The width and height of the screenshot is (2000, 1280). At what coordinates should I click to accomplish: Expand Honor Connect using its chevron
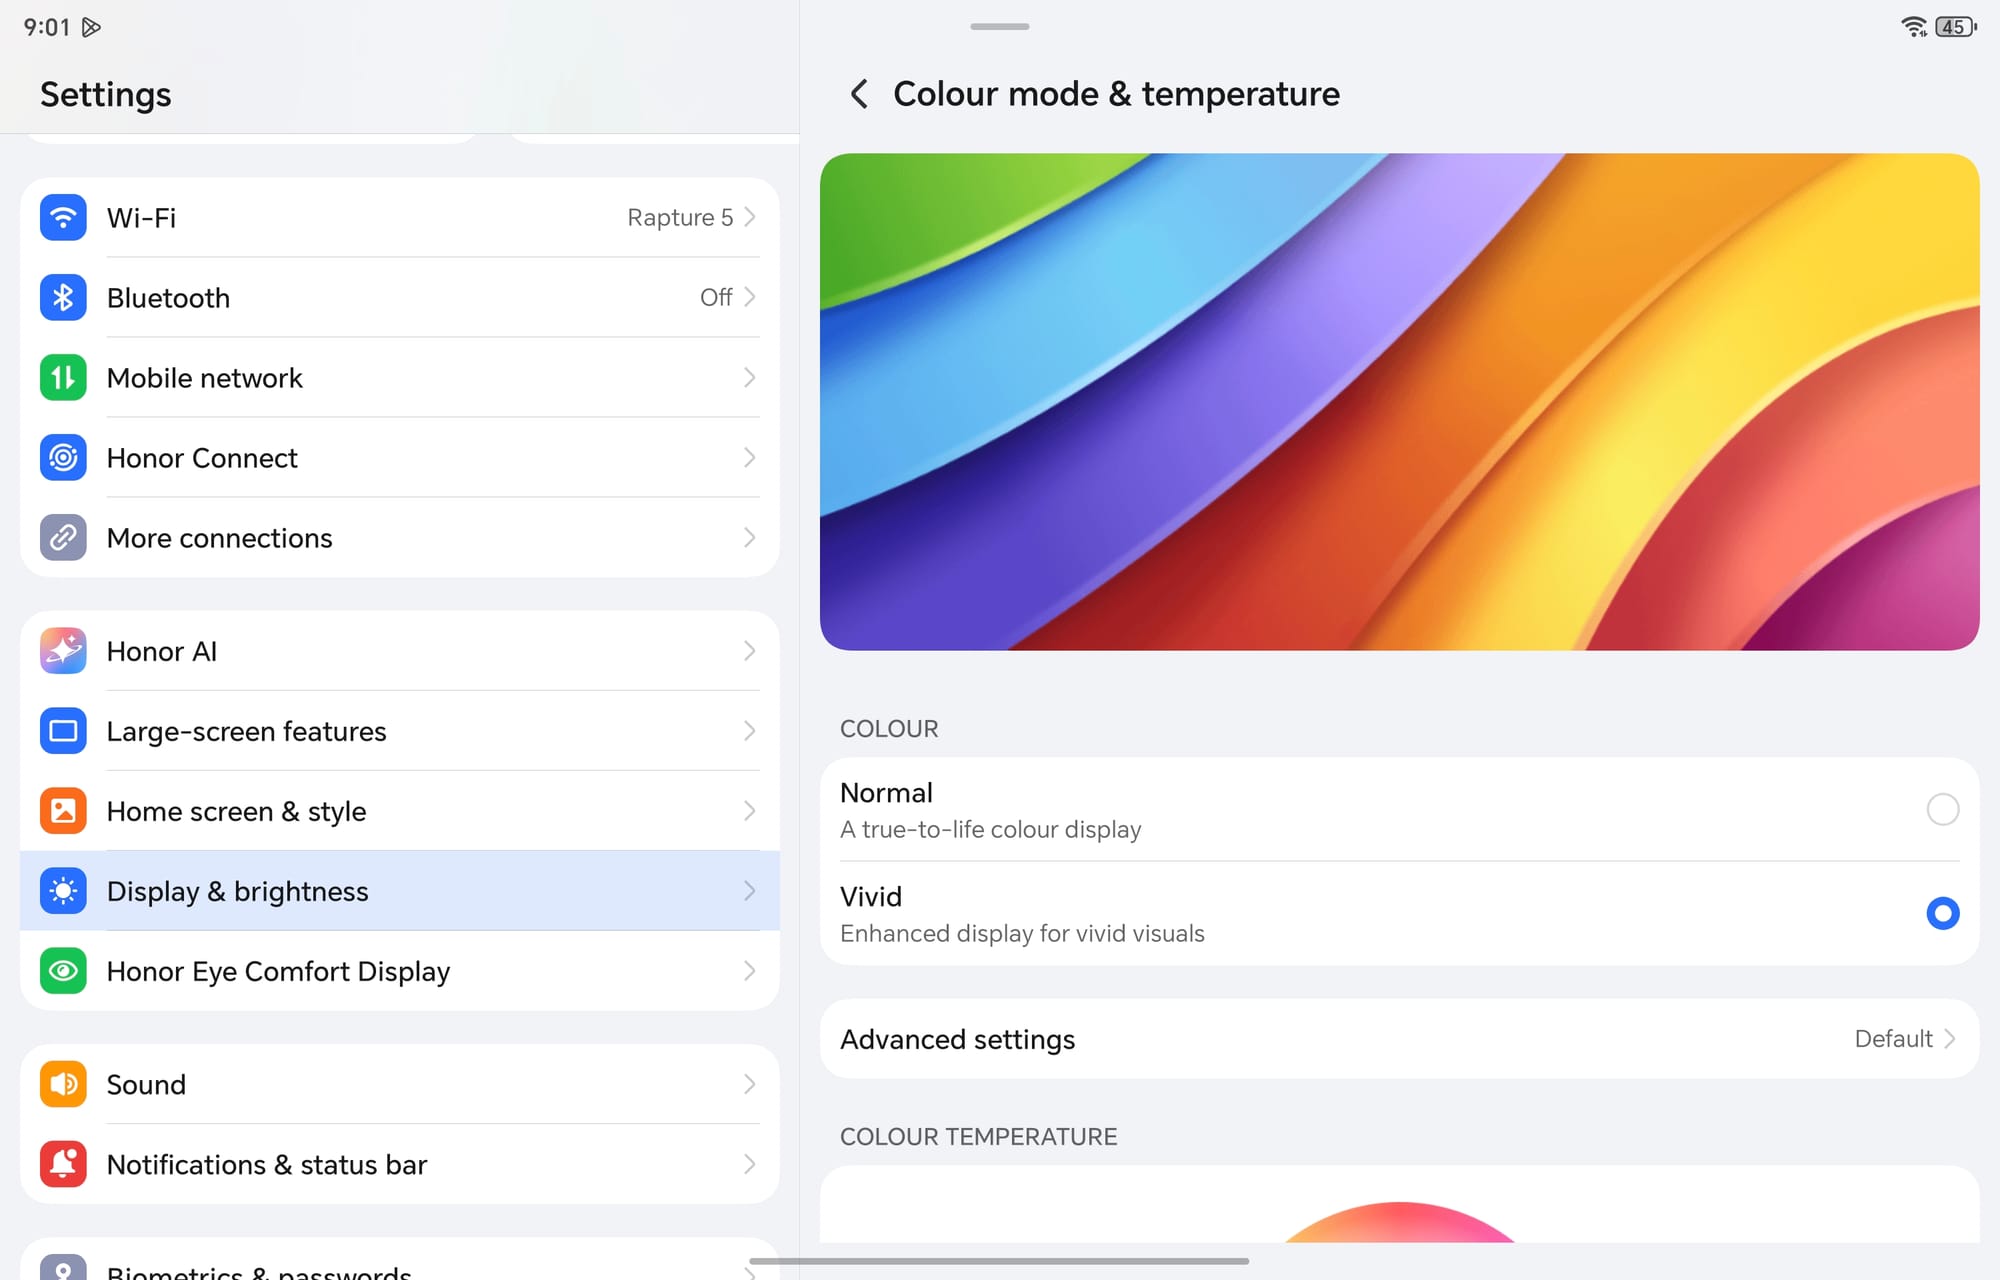(750, 457)
